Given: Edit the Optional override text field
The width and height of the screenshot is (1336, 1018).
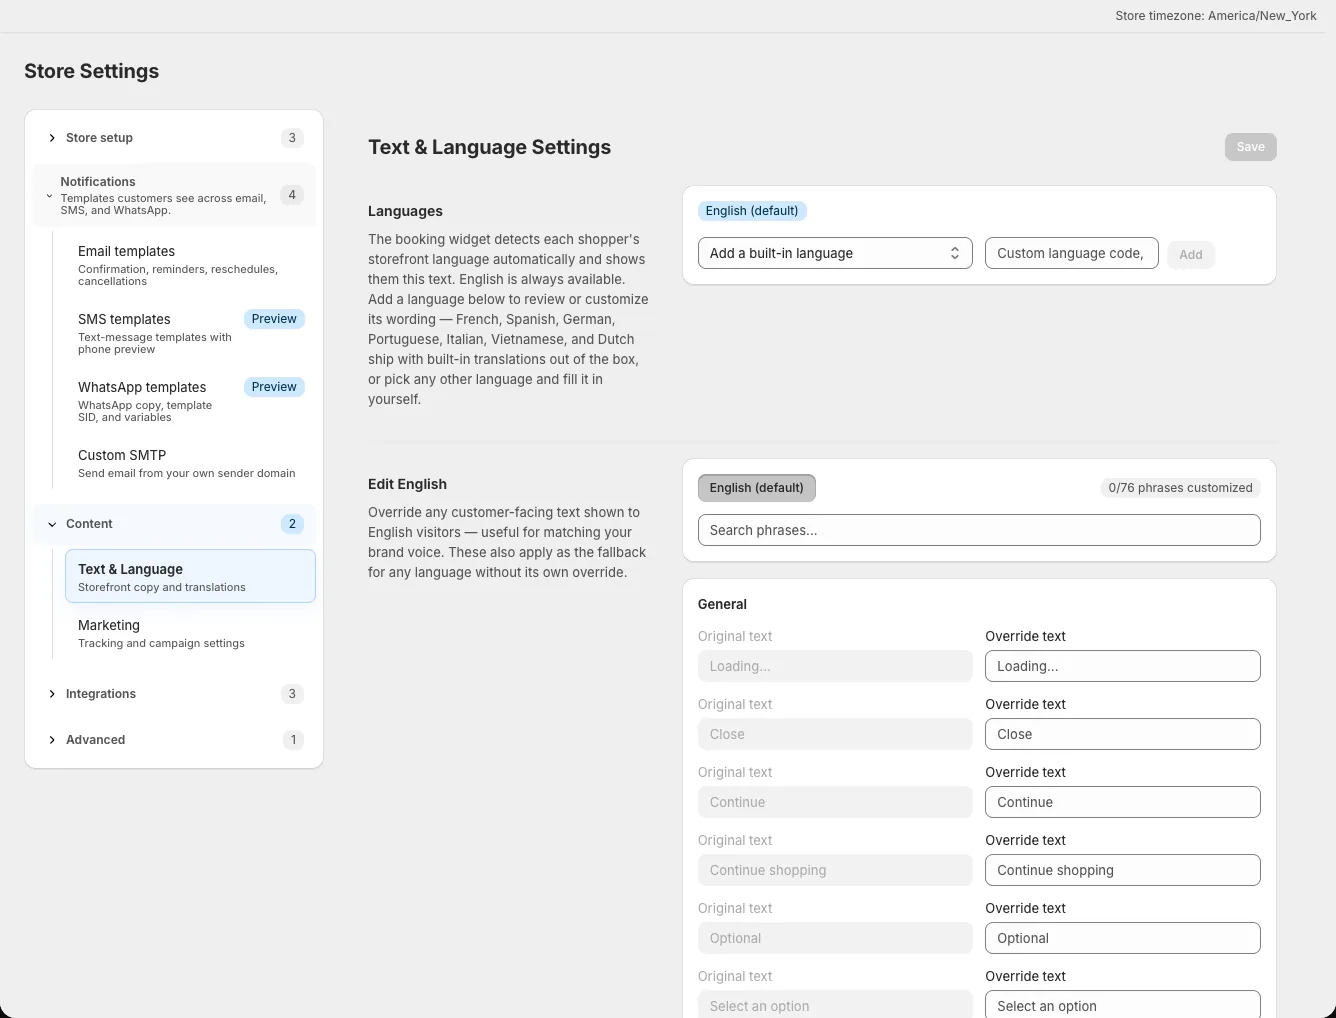Looking at the screenshot, I should pyautogui.click(x=1123, y=938).
